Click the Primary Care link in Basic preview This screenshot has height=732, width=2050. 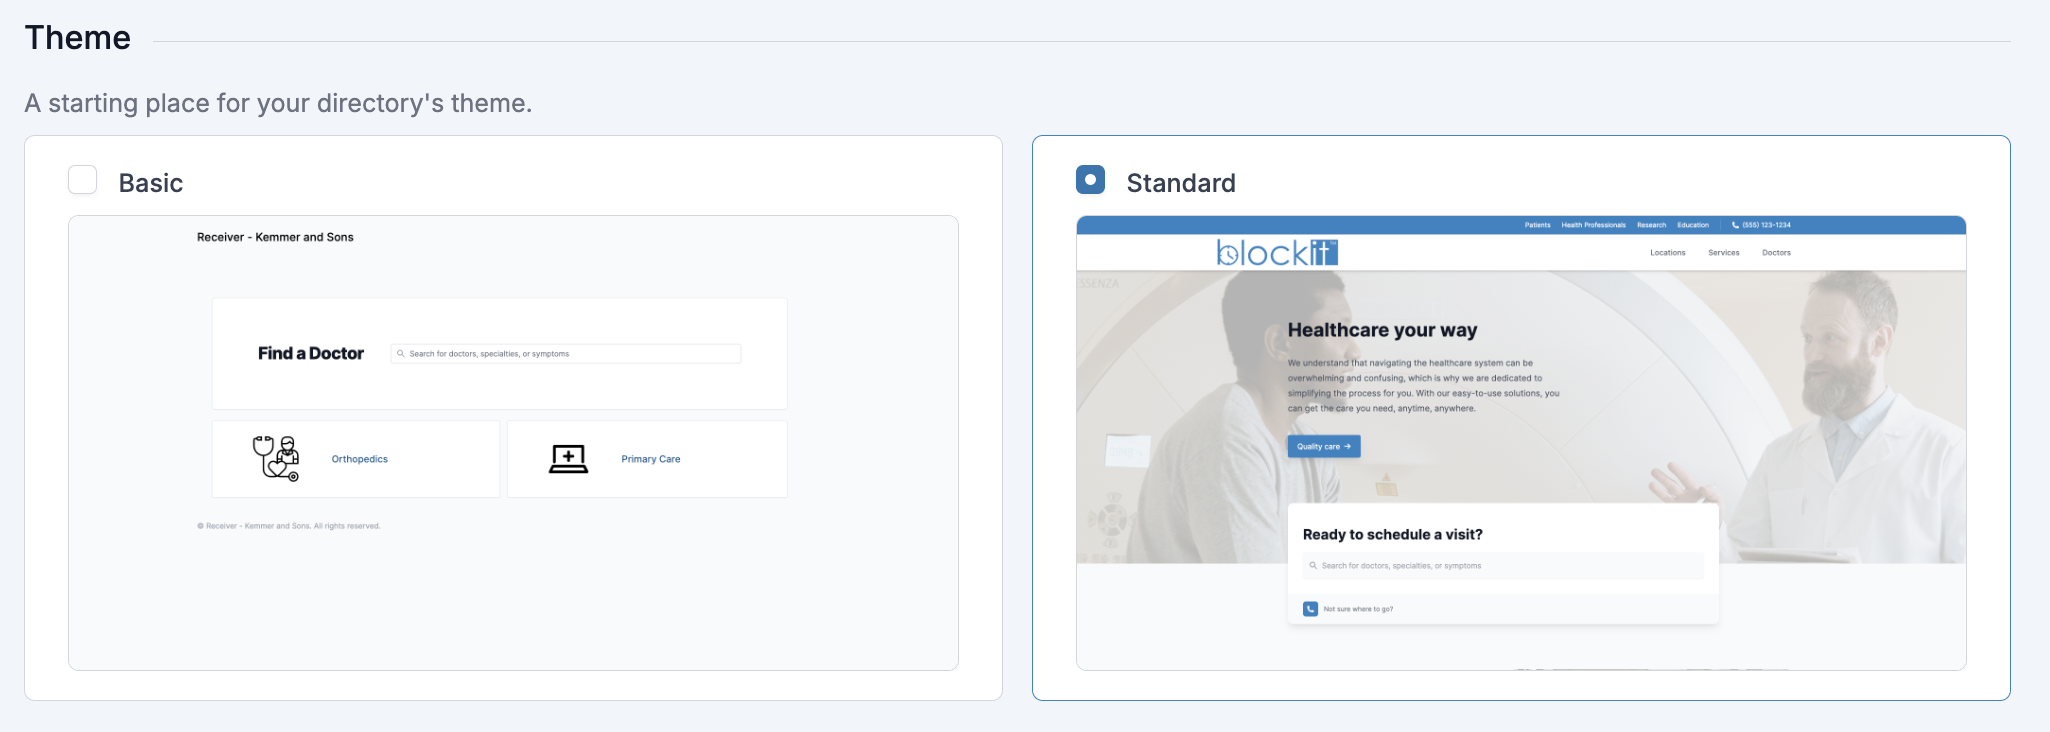click(651, 459)
